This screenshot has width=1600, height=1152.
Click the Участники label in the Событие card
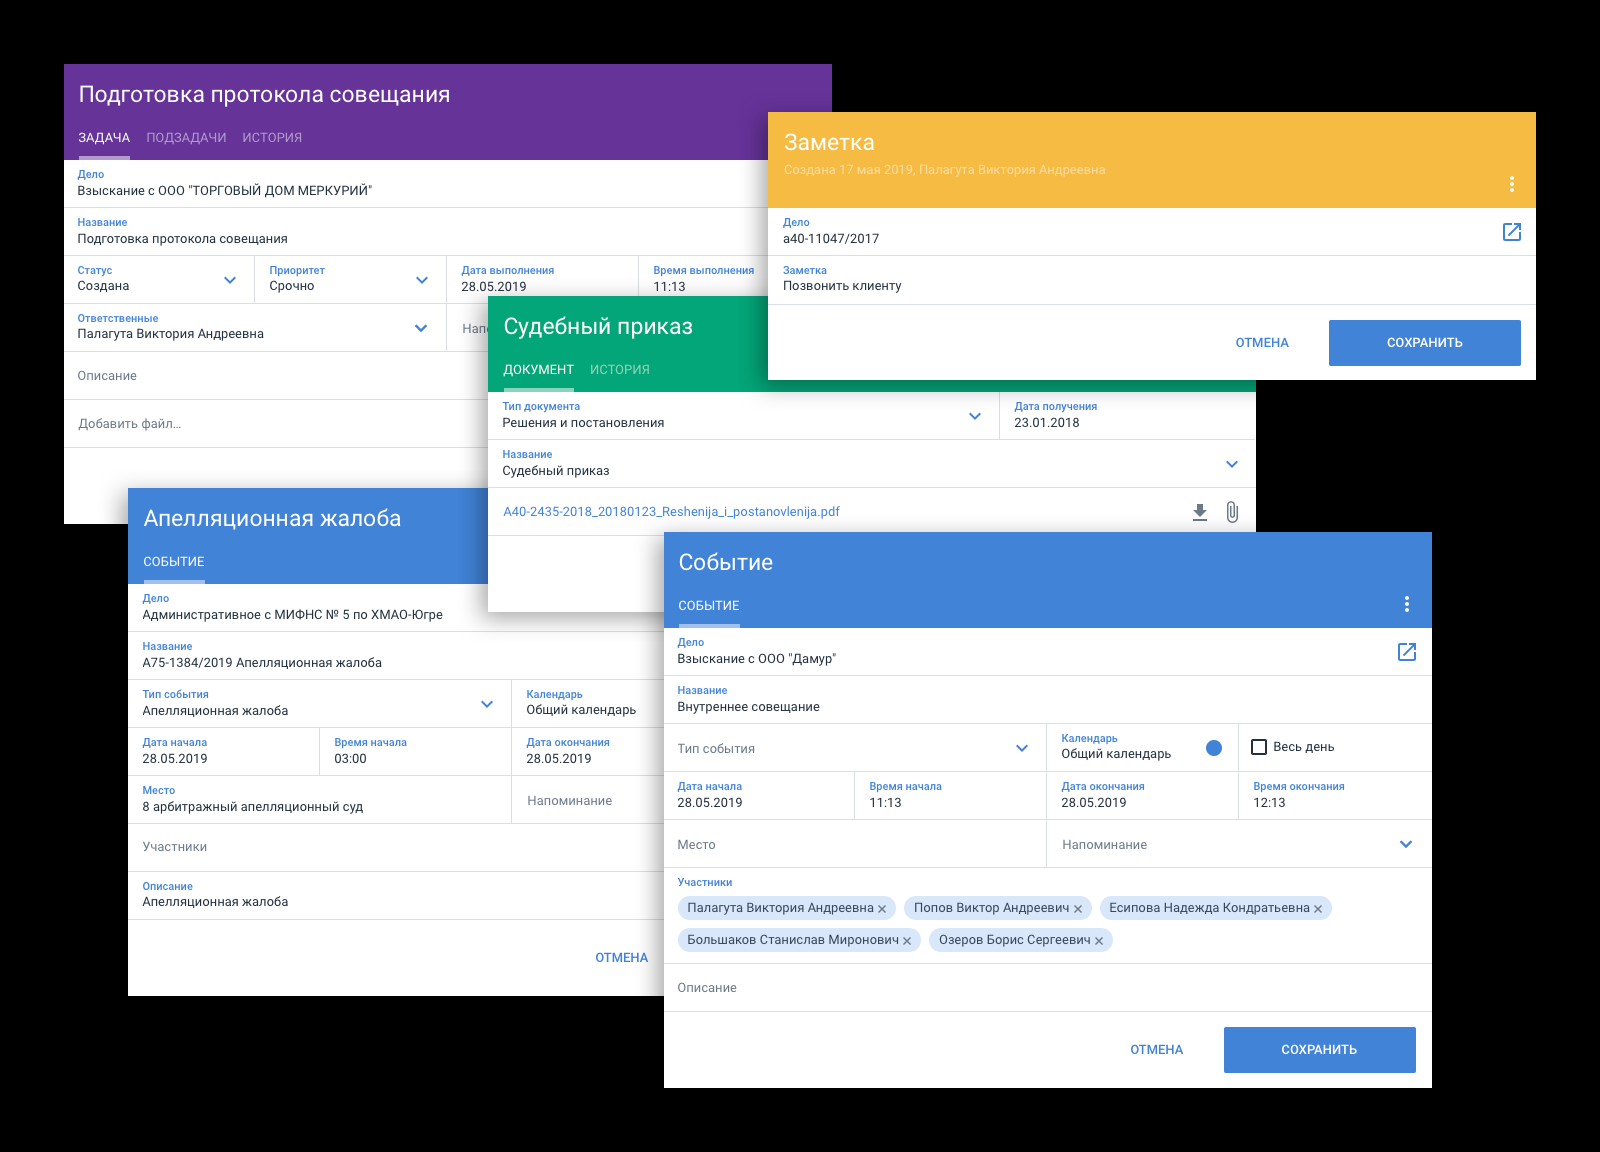[705, 883]
